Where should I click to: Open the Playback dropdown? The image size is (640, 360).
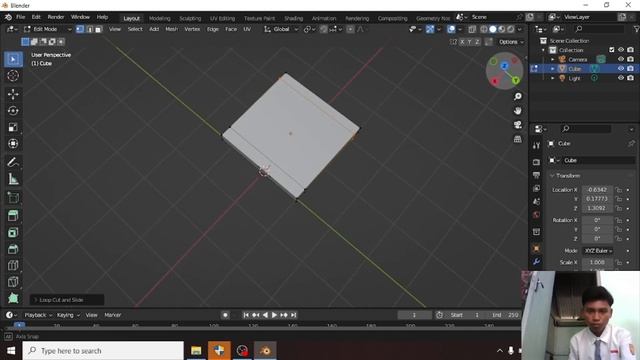(38, 315)
